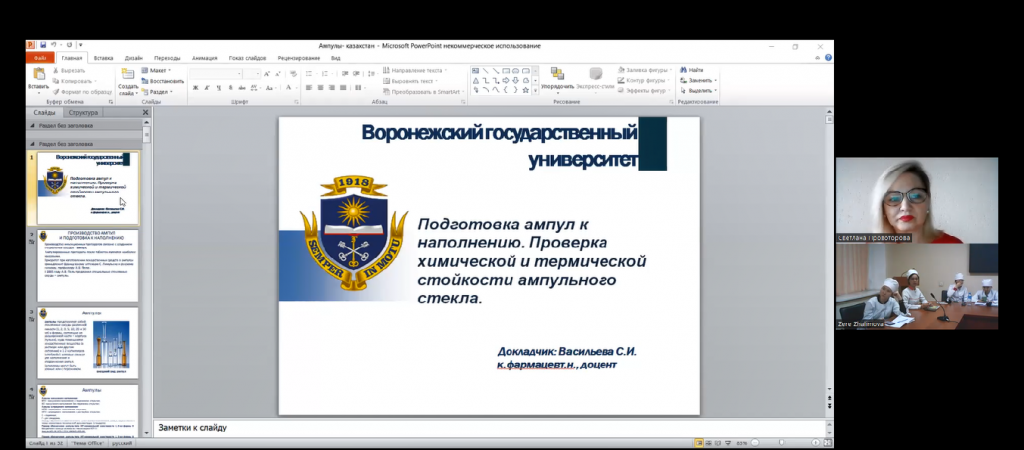
Task: Close the slides pane with X
Action: (146, 112)
